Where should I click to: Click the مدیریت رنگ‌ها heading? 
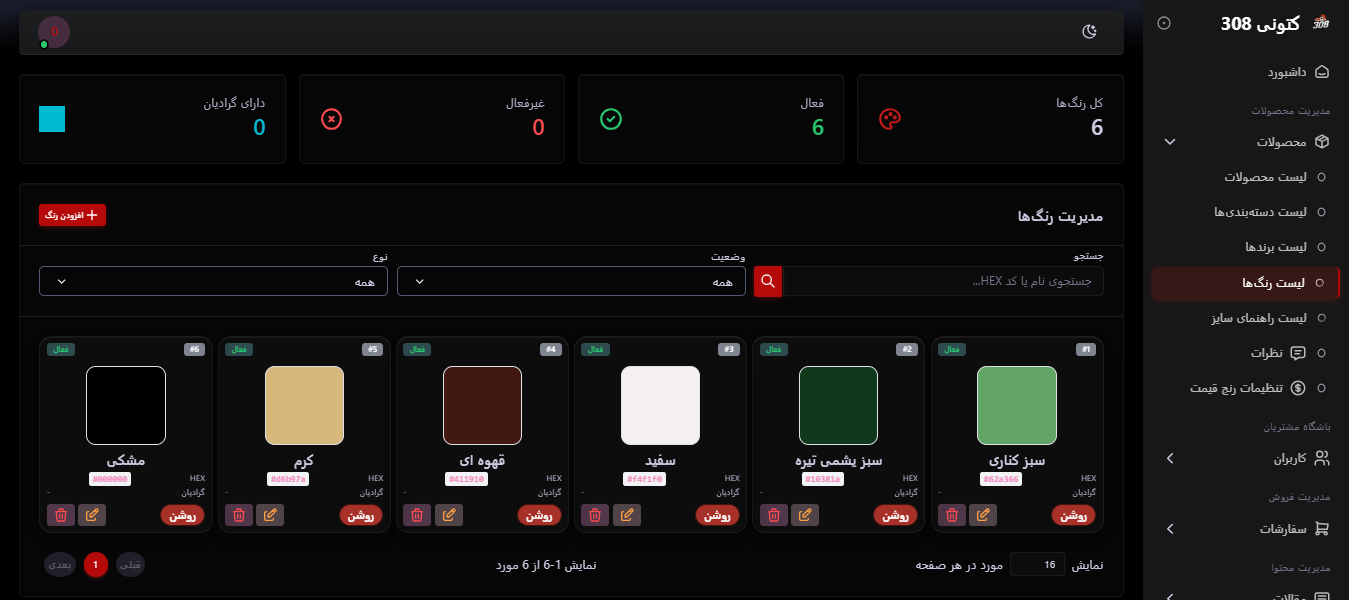(1060, 215)
